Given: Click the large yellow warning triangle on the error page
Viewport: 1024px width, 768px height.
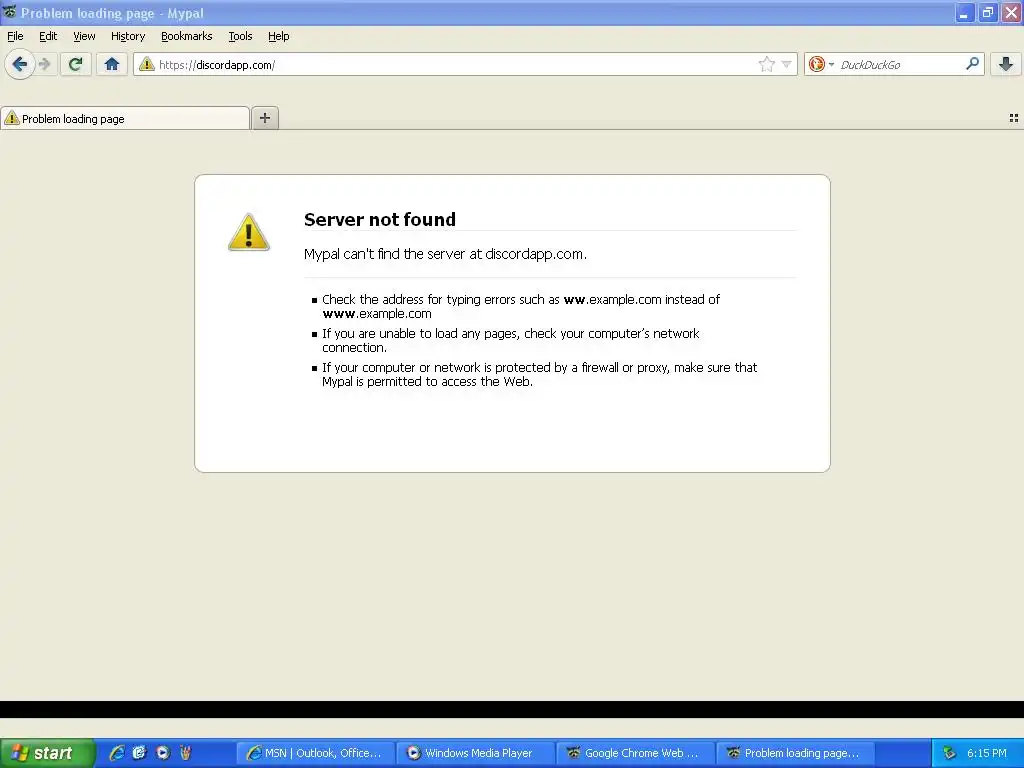Looking at the screenshot, I should tap(249, 232).
